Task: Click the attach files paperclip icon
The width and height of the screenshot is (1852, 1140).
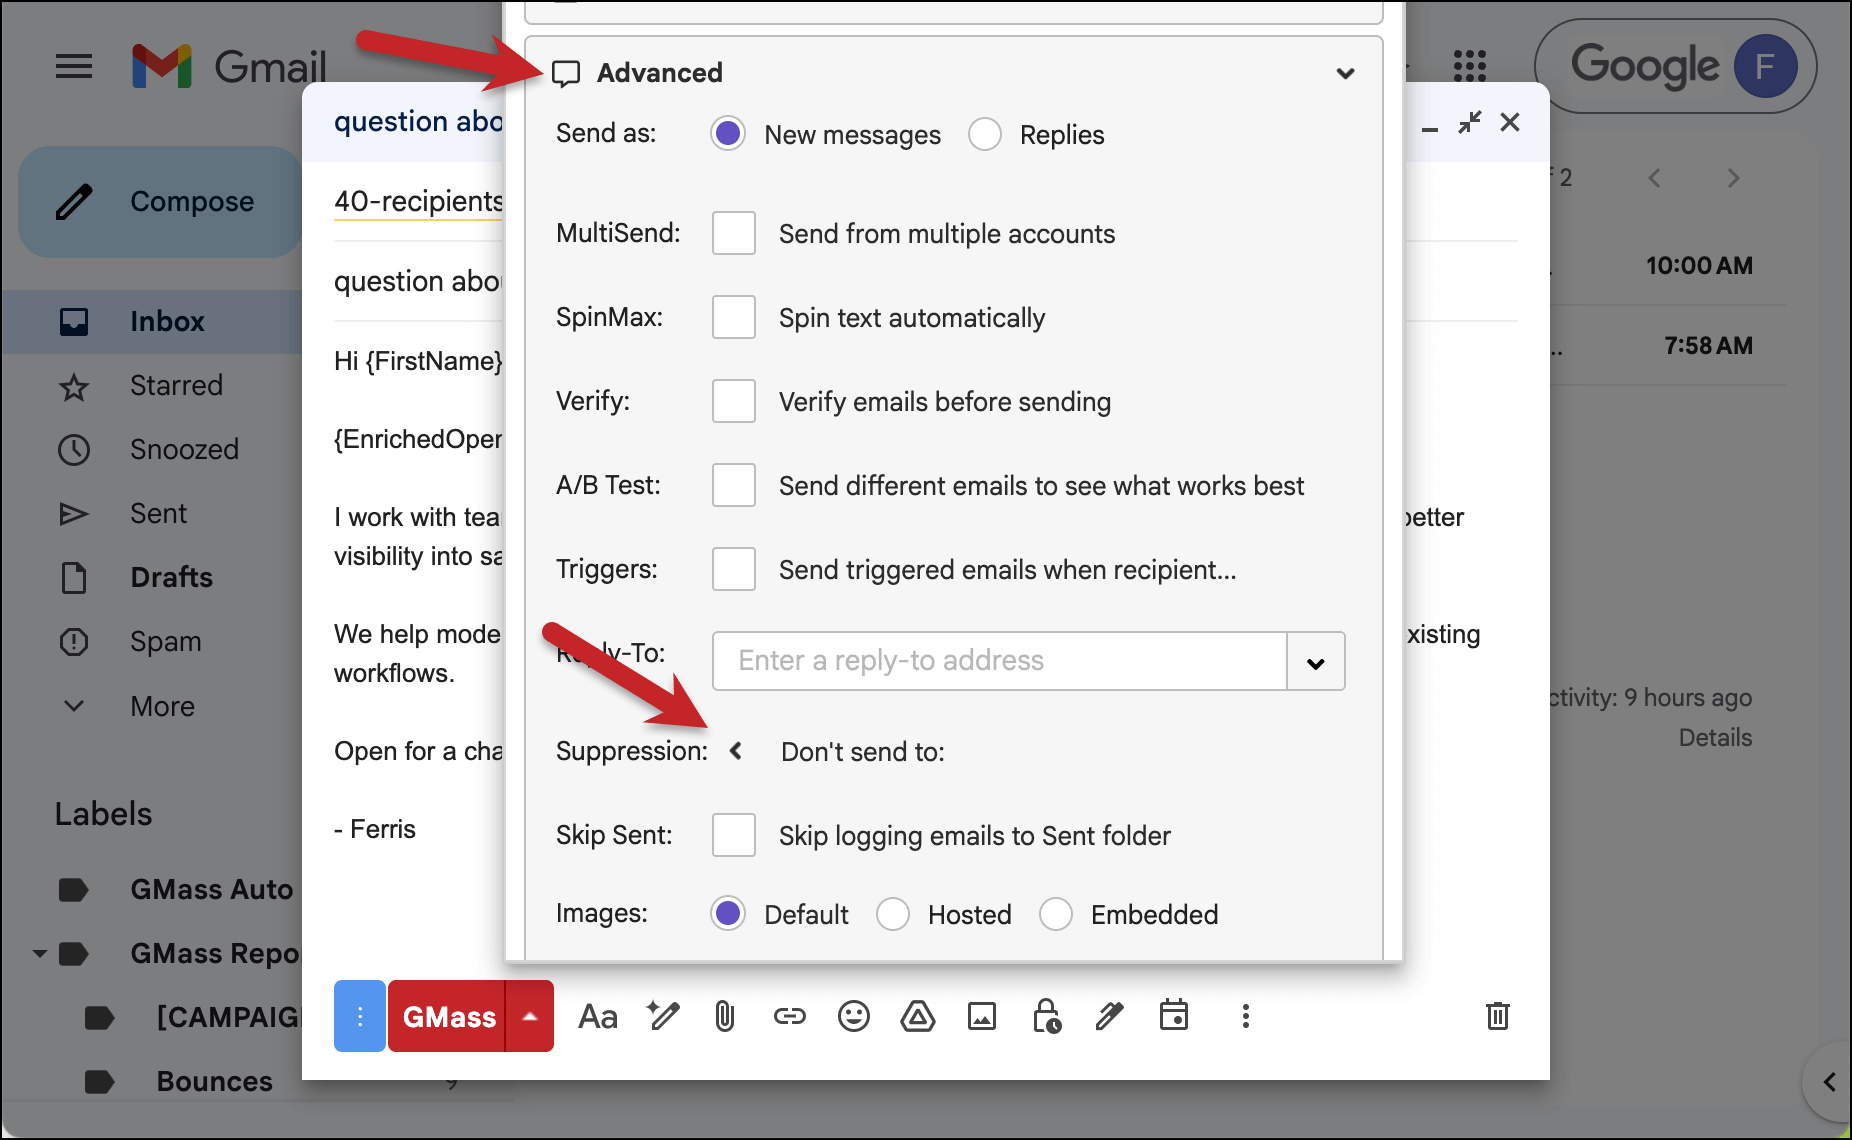Action: click(725, 1017)
